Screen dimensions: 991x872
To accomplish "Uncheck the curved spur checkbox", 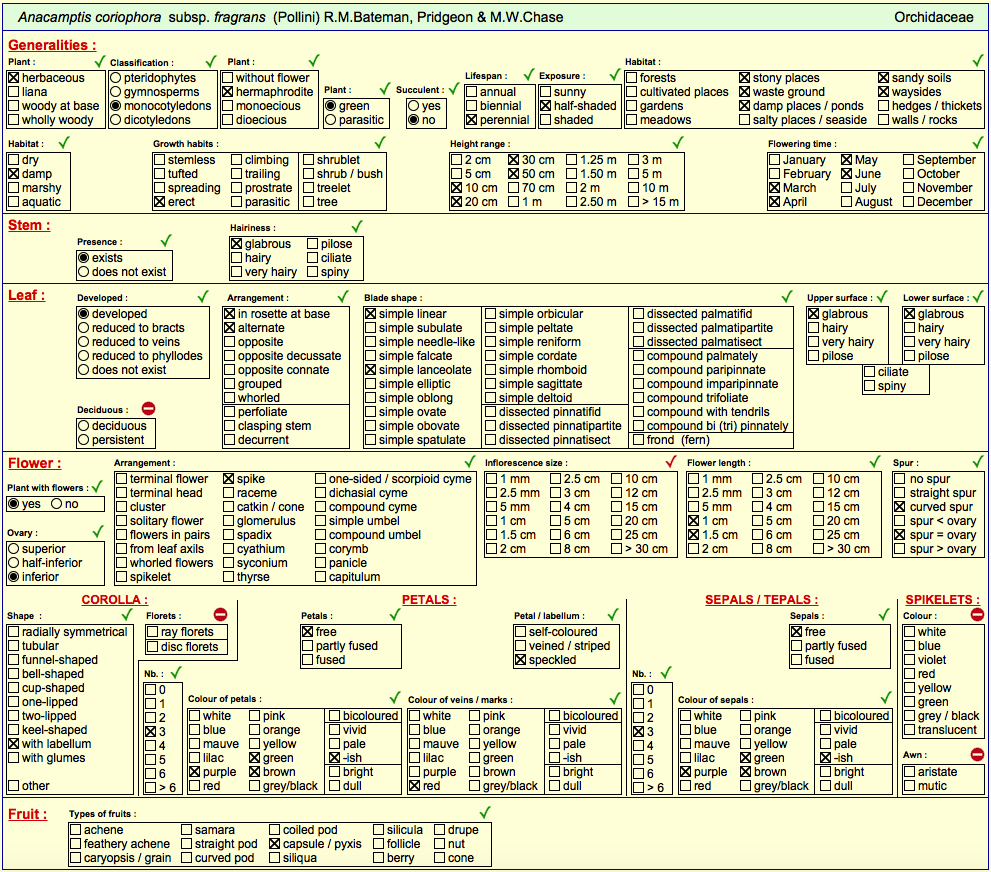I will (x=900, y=507).
